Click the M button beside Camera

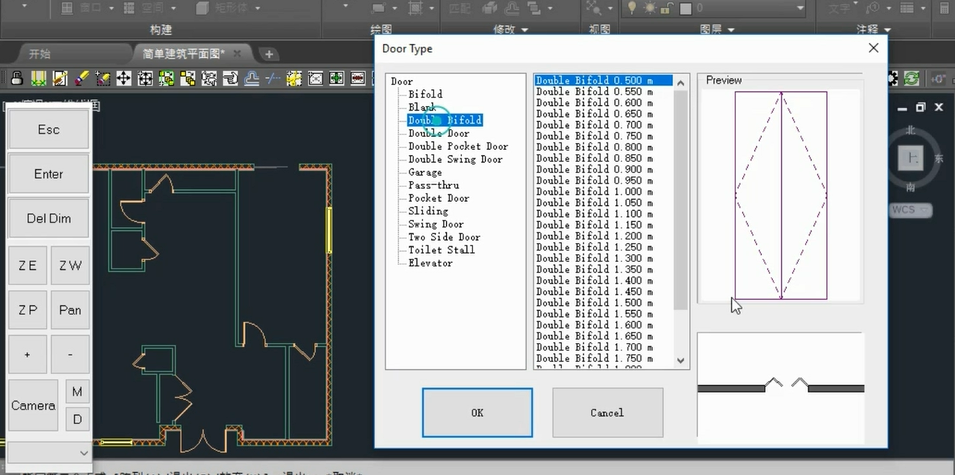click(77, 392)
